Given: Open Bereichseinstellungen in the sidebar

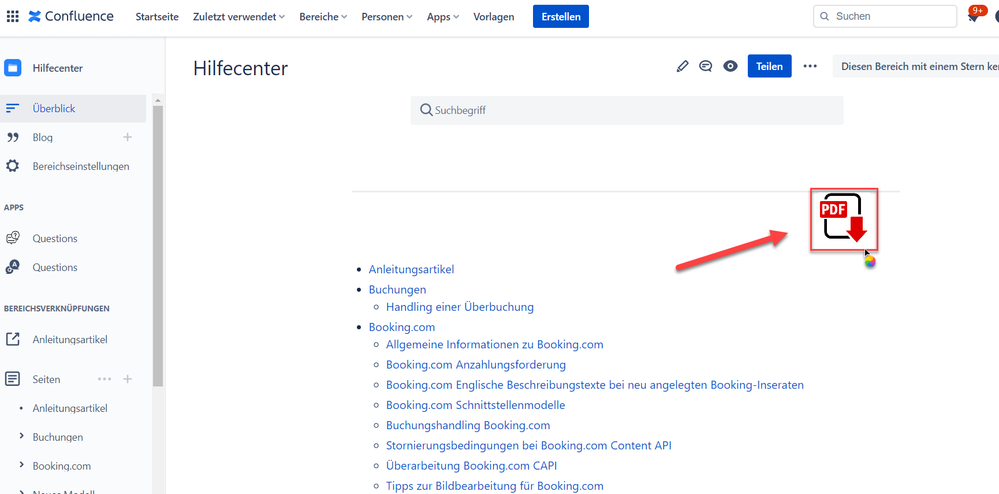Looking at the screenshot, I should pyautogui.click(x=81, y=166).
